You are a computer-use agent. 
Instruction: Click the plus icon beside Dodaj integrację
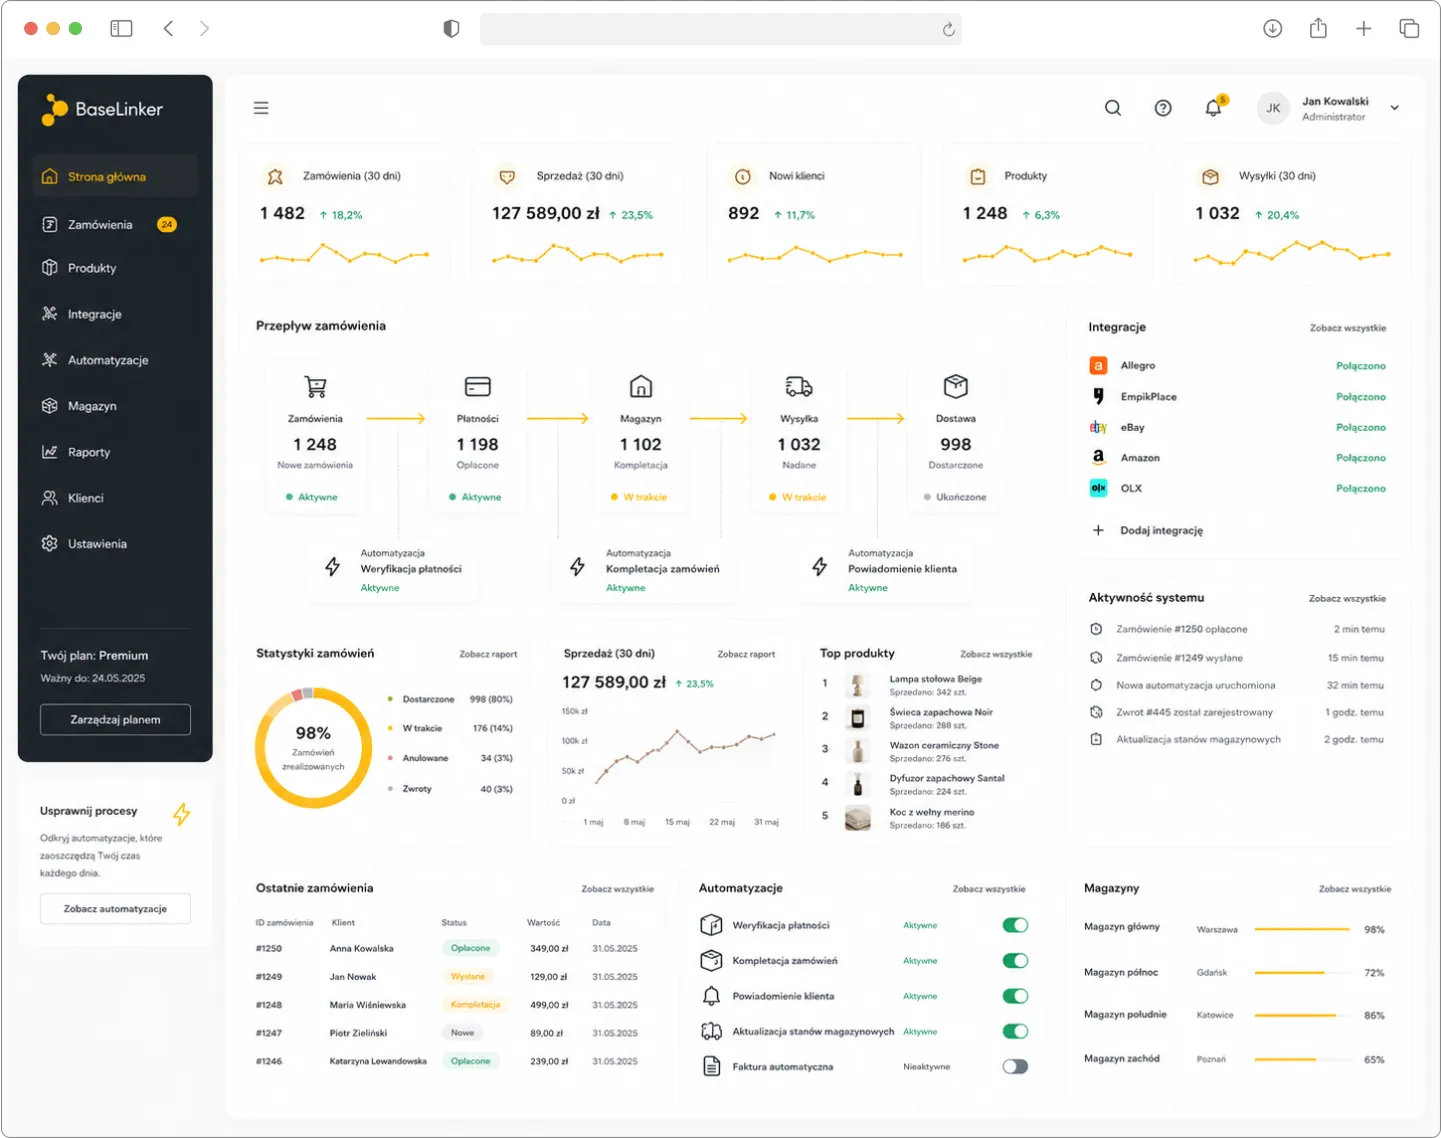pos(1098,531)
